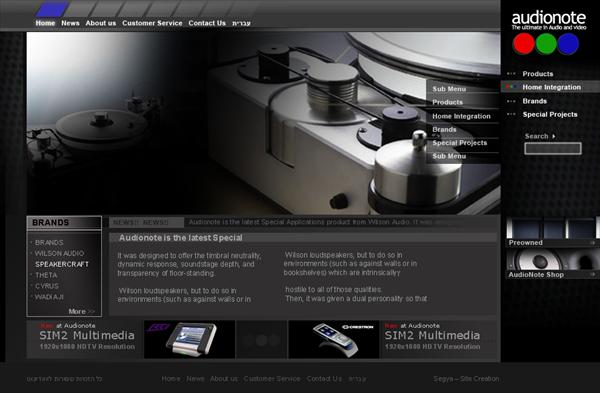Click More >> in the Brands panel

coord(81,311)
